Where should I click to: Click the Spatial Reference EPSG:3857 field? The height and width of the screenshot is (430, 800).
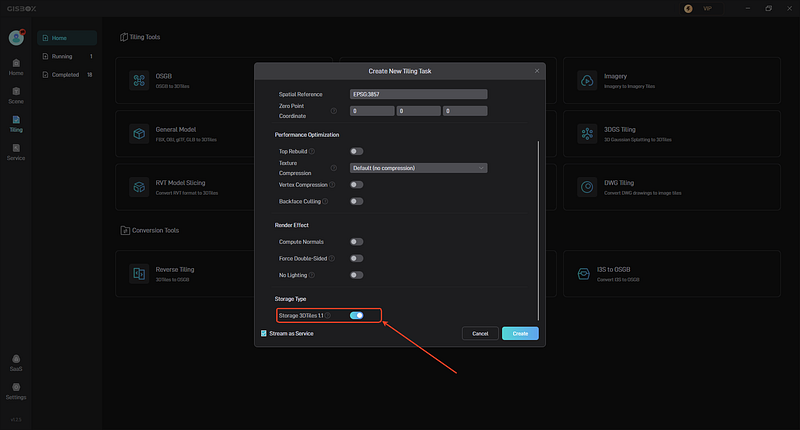(x=418, y=94)
